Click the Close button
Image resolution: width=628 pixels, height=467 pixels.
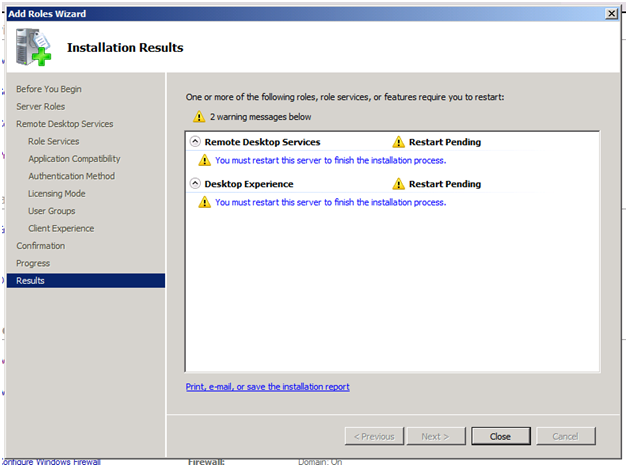point(501,436)
